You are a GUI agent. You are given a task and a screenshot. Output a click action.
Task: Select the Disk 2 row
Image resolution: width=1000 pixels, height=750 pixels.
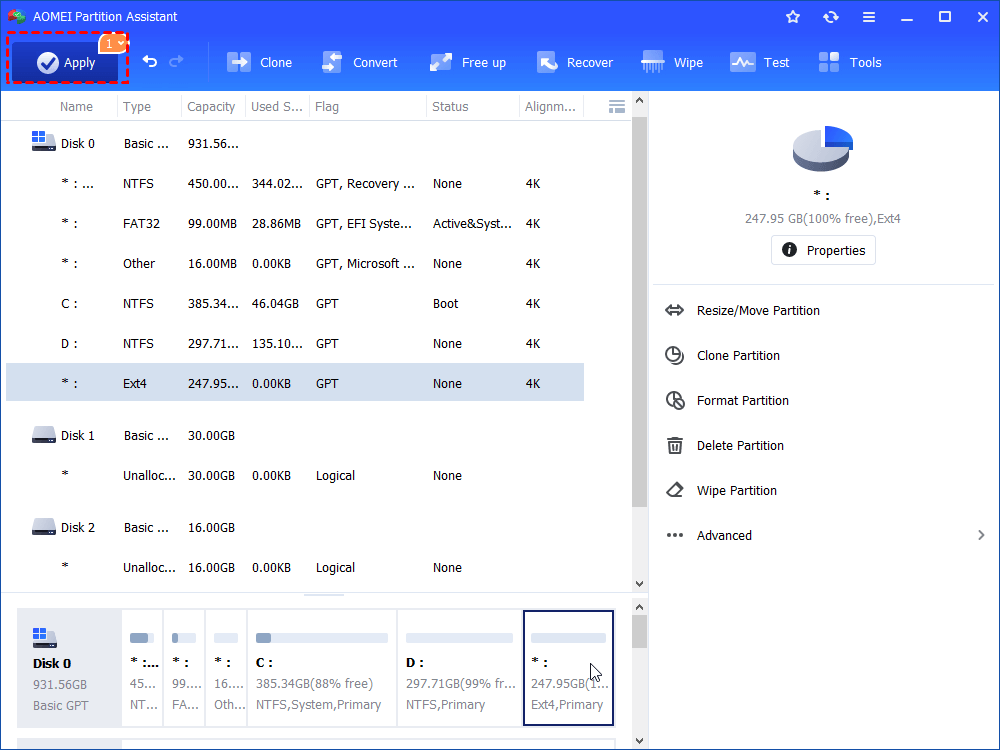[295, 527]
